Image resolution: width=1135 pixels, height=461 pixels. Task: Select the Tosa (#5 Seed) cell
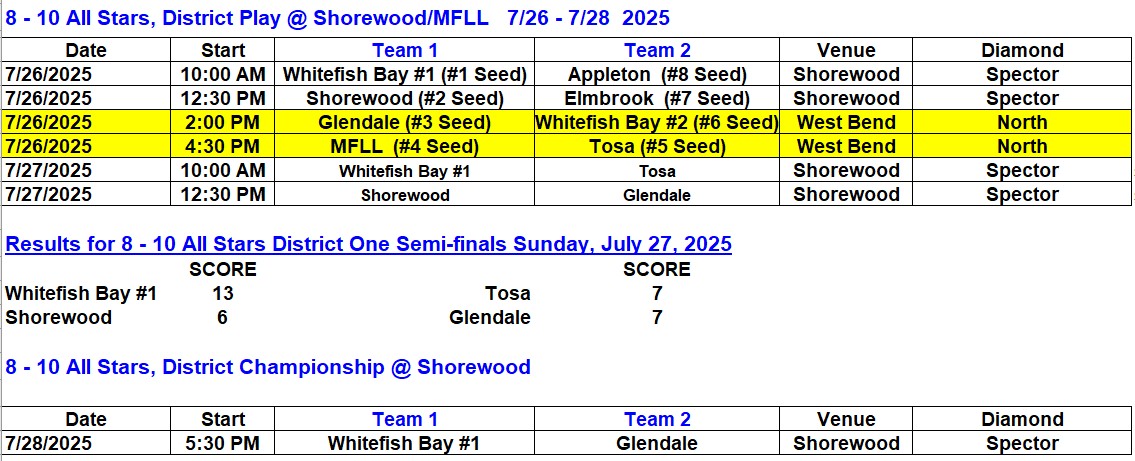pos(657,146)
